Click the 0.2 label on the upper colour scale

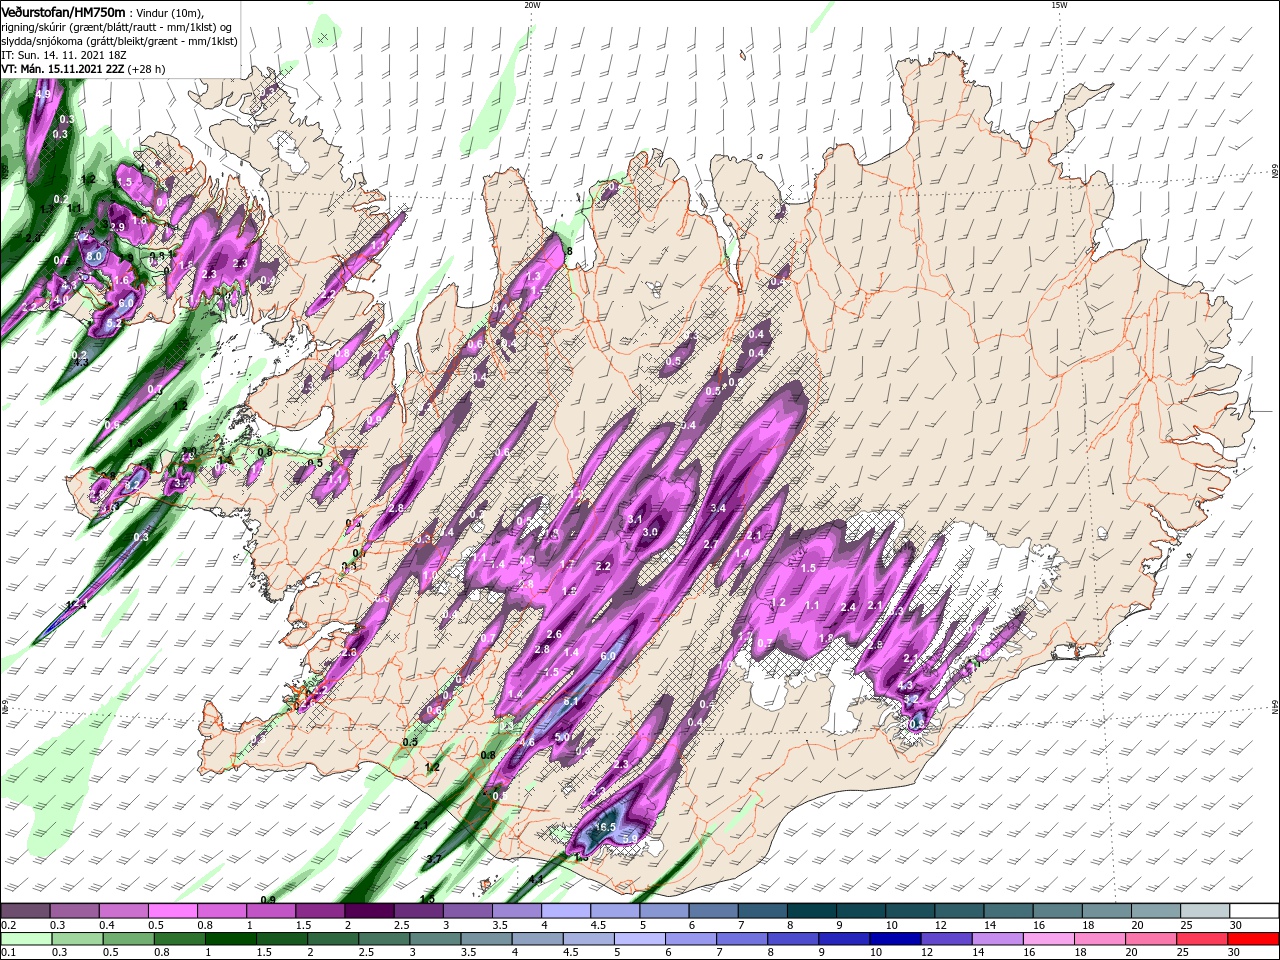click(x=7, y=925)
